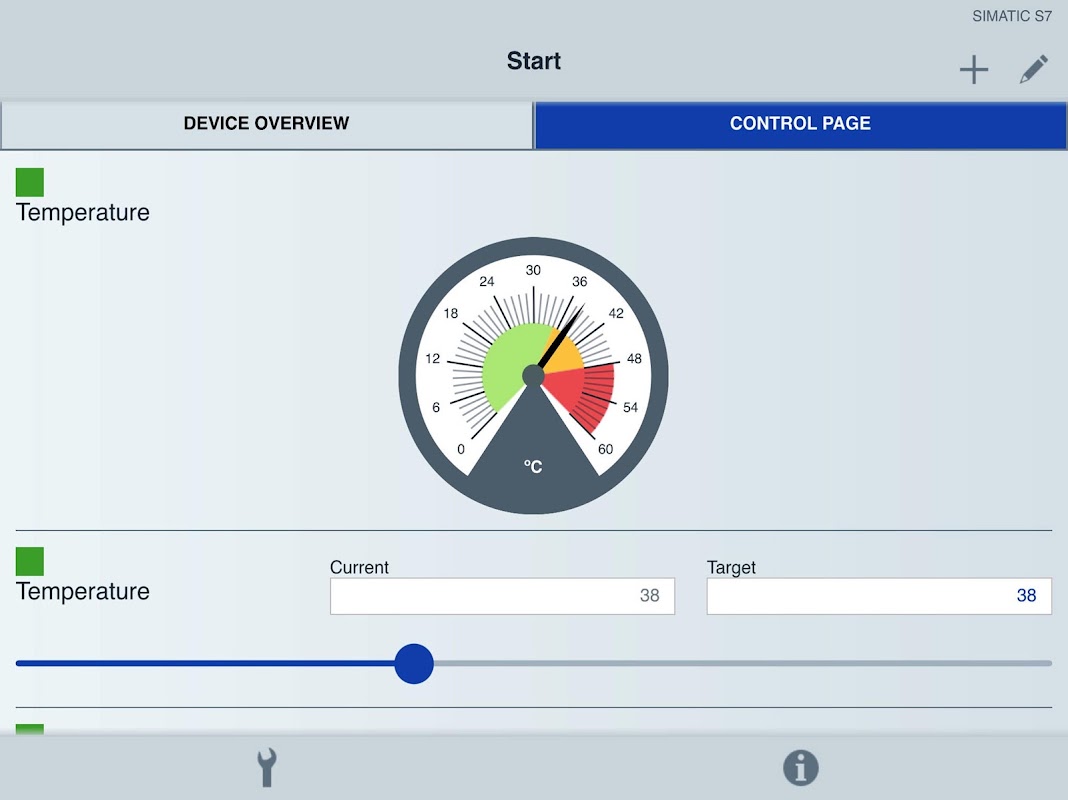Click the gauge needle center hub
The height and width of the screenshot is (800, 1068).
tap(533, 376)
